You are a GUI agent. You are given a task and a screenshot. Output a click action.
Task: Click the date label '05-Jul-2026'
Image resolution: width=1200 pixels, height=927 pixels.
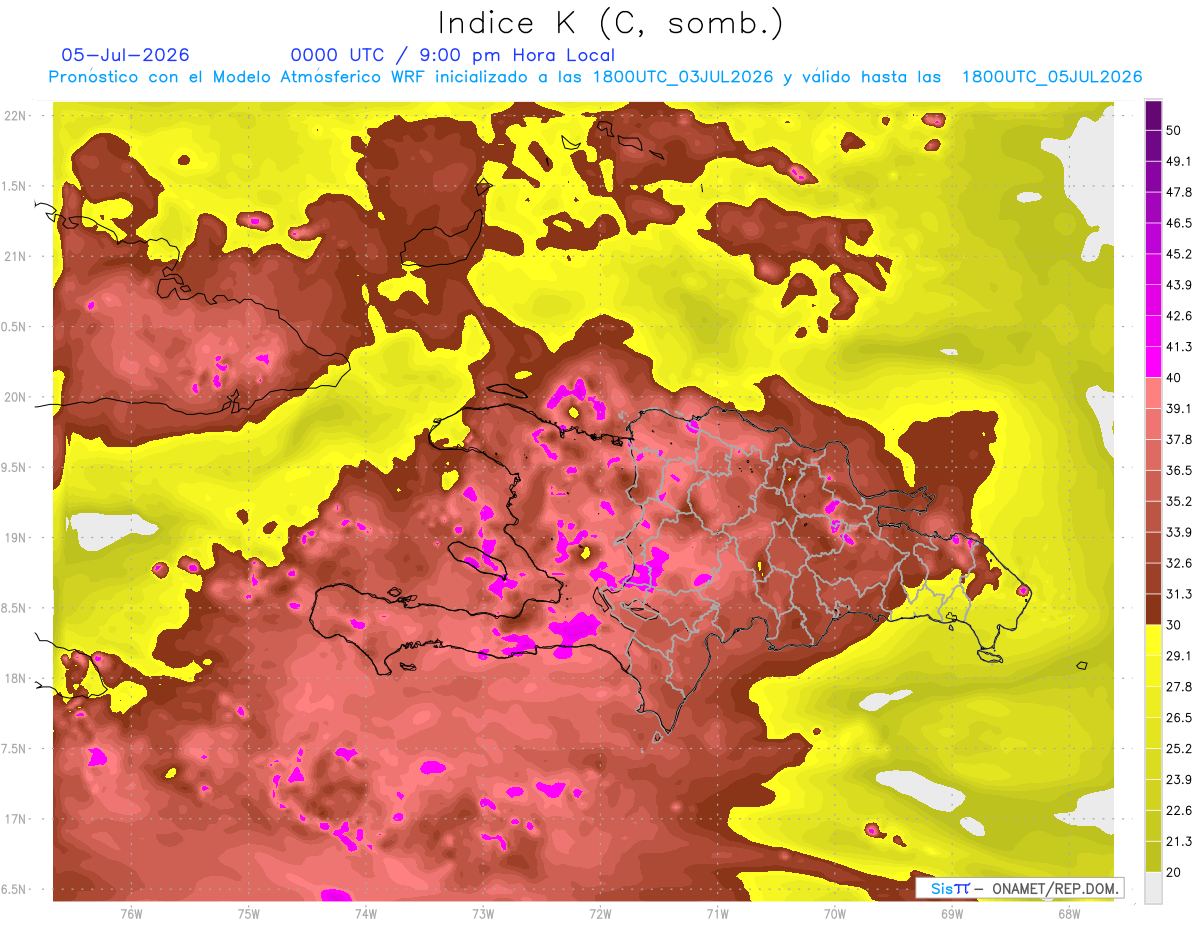coord(125,55)
